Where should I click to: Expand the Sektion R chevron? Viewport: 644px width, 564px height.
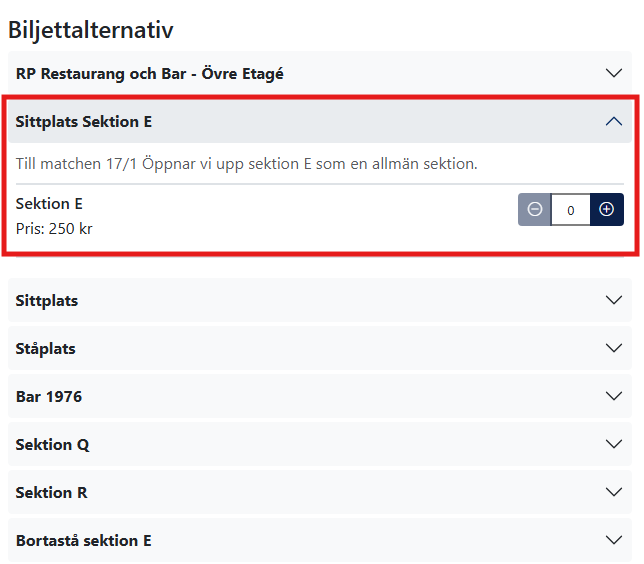614,492
